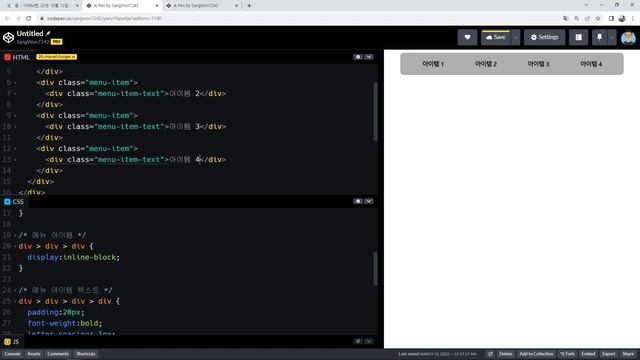Click the translate page icon
The height and width of the screenshot is (360, 640).
click(x=566, y=18)
